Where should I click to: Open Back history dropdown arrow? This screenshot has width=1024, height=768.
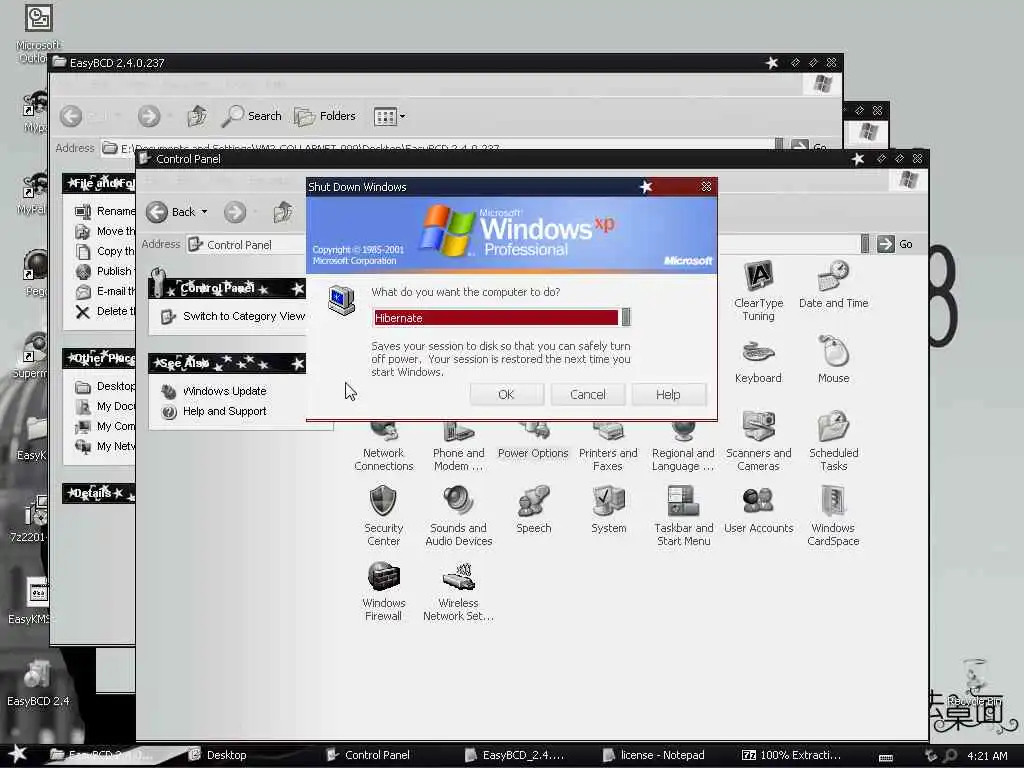pos(204,212)
